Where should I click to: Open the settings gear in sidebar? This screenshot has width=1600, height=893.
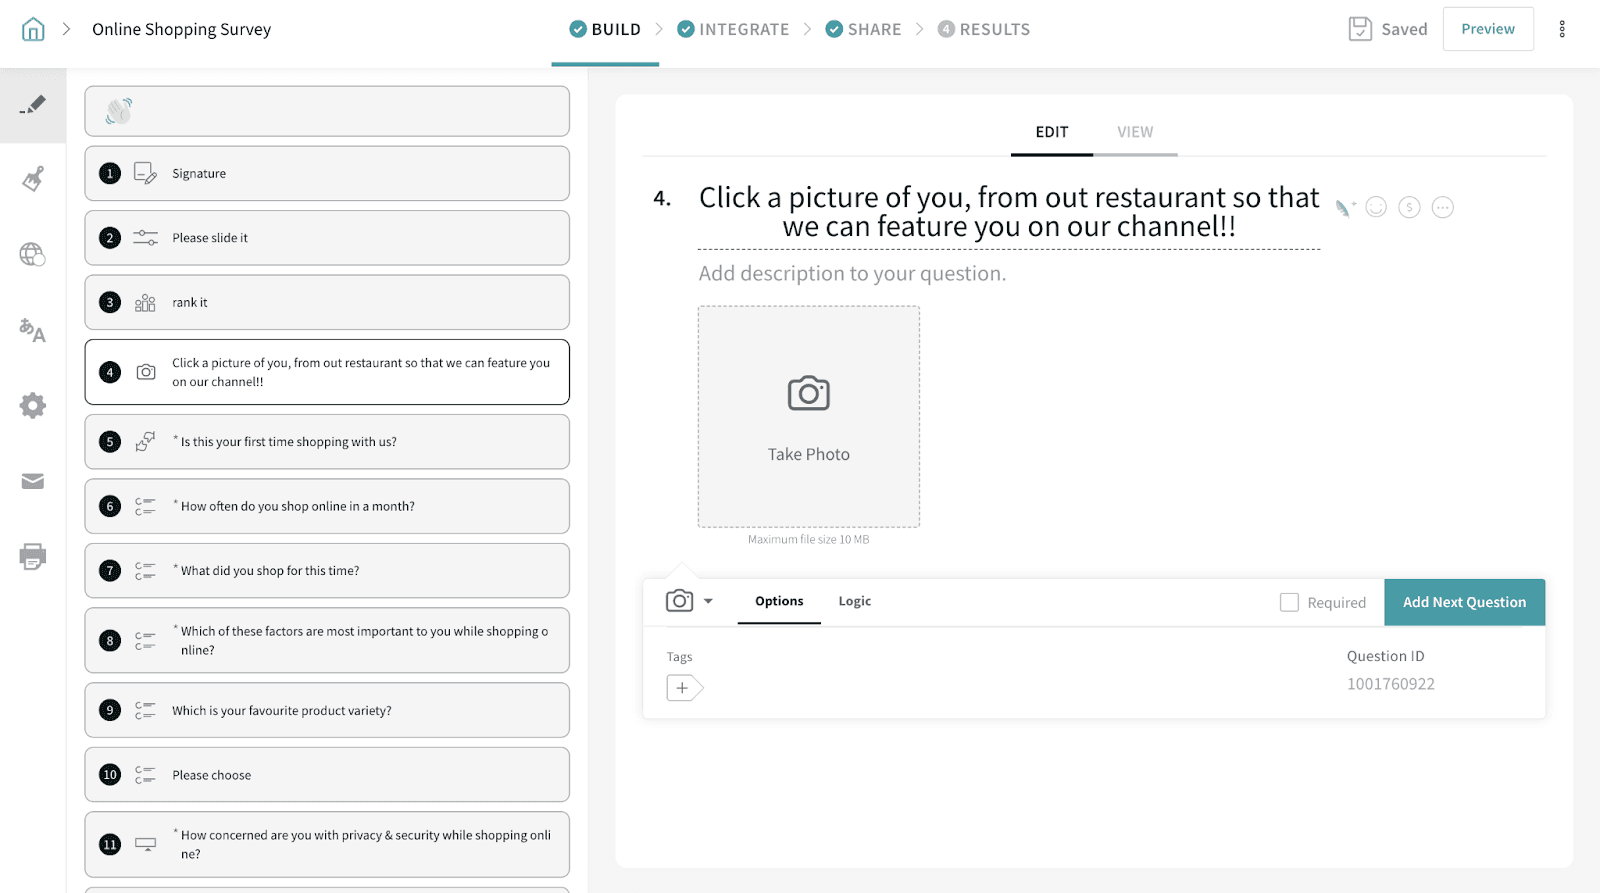(33, 405)
